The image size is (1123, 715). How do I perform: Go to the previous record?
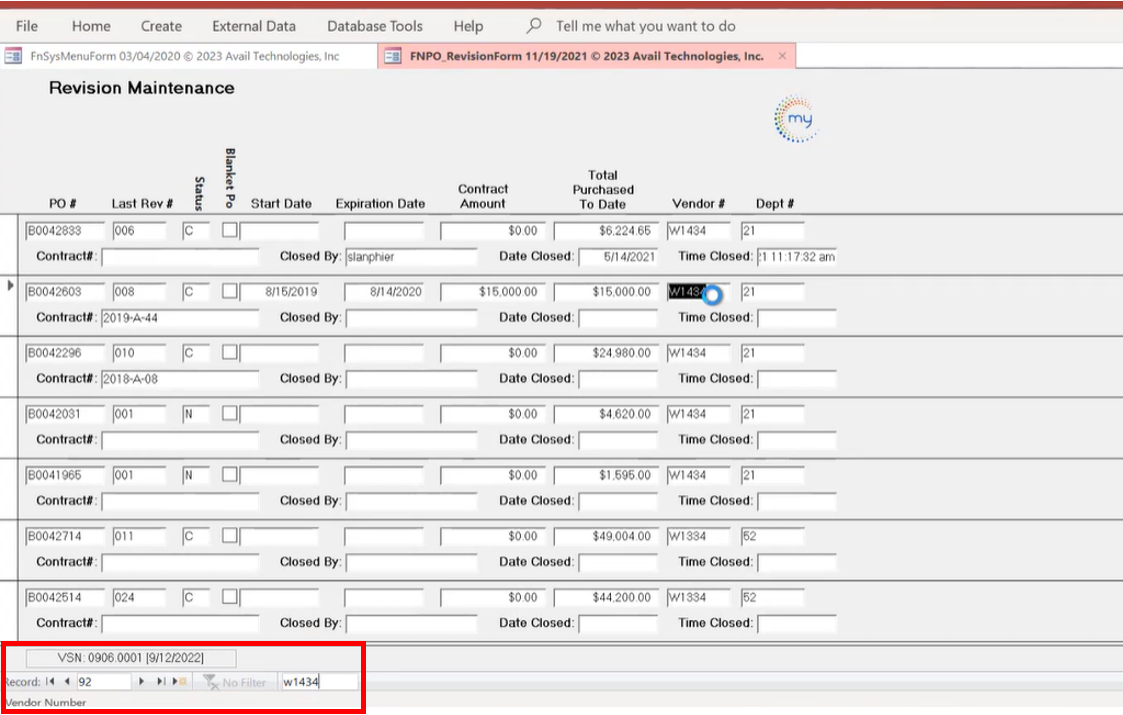(66, 681)
